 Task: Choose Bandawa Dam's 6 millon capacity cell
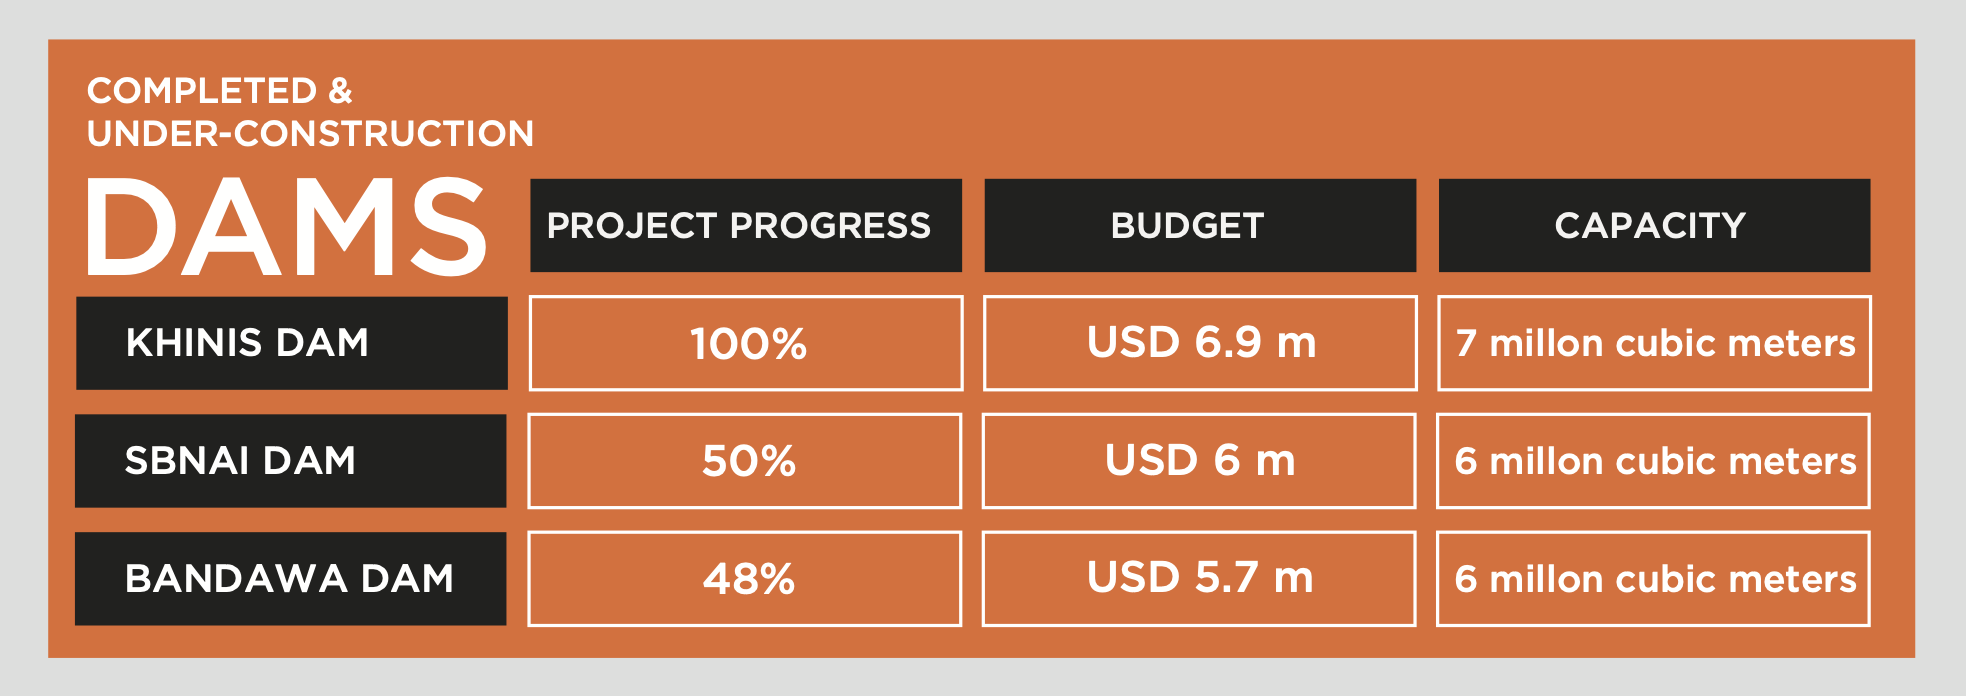(x=1653, y=579)
